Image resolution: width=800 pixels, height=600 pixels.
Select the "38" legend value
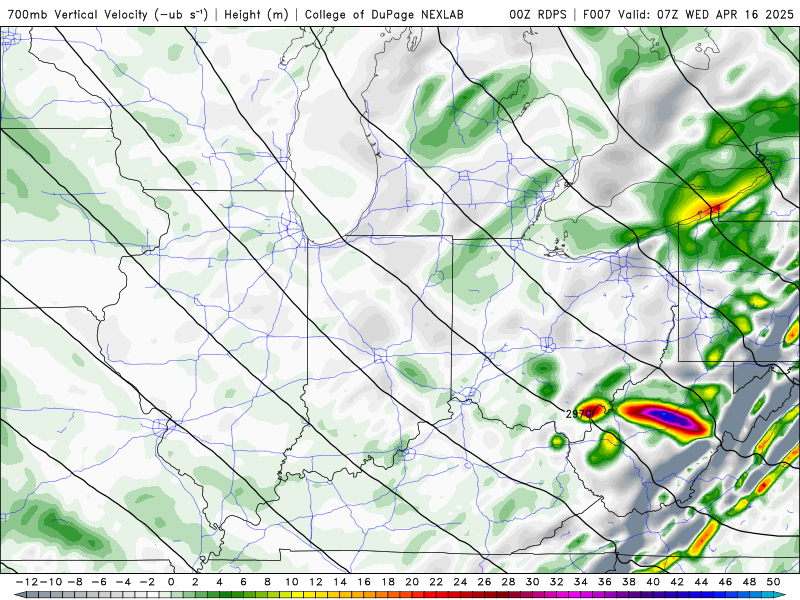[x=629, y=582]
